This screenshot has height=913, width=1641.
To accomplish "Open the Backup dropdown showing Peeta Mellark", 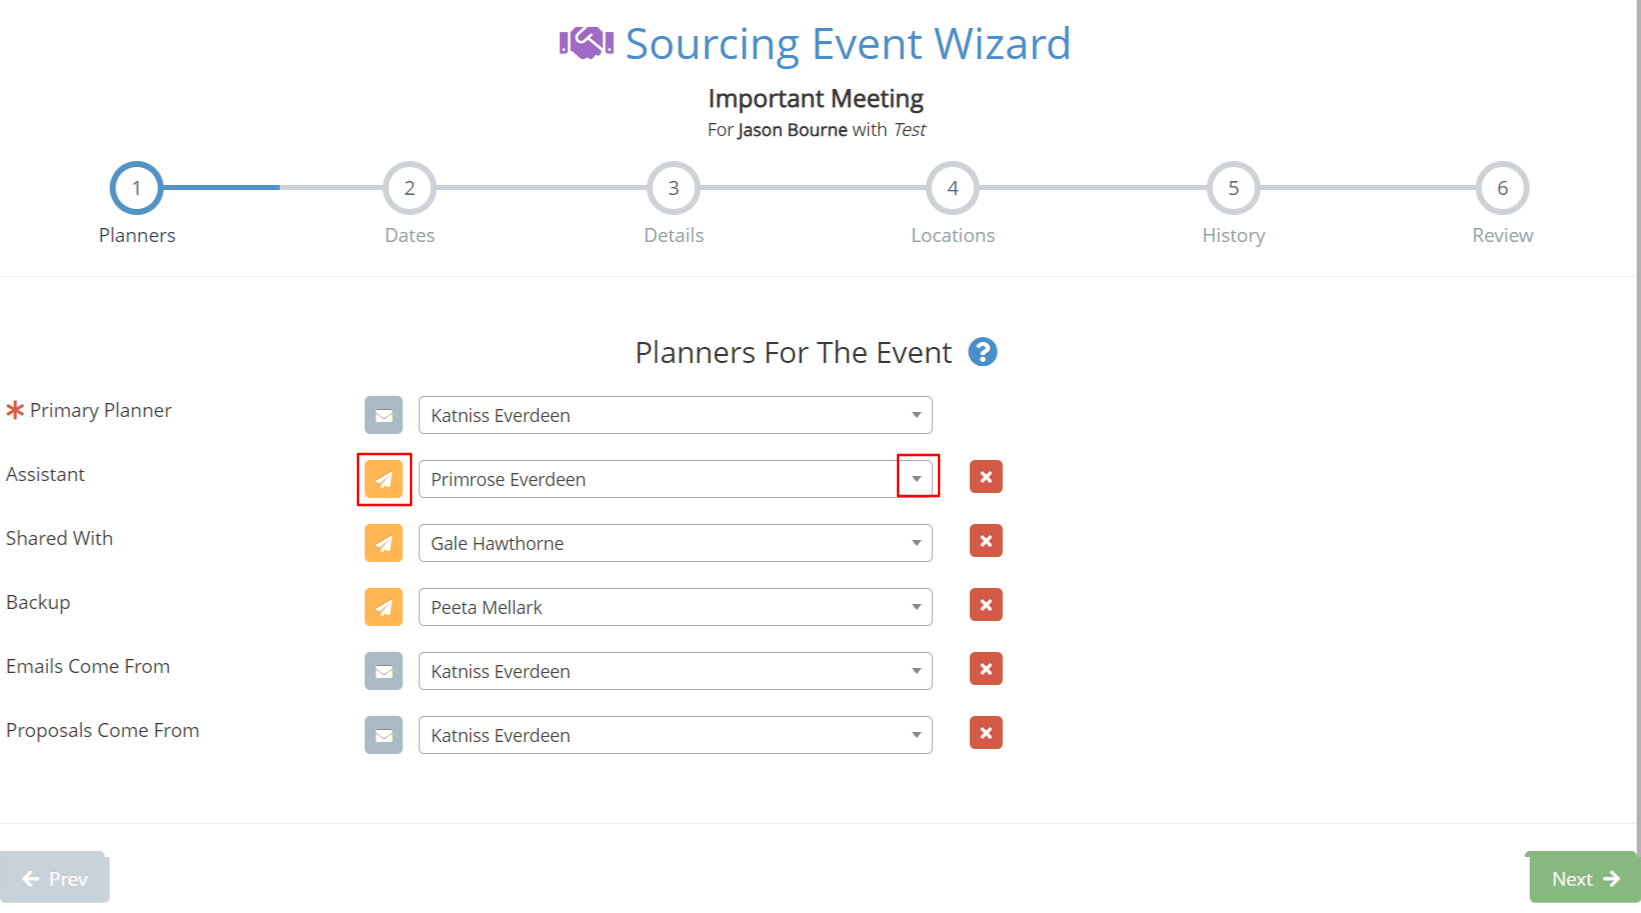I will pos(915,606).
